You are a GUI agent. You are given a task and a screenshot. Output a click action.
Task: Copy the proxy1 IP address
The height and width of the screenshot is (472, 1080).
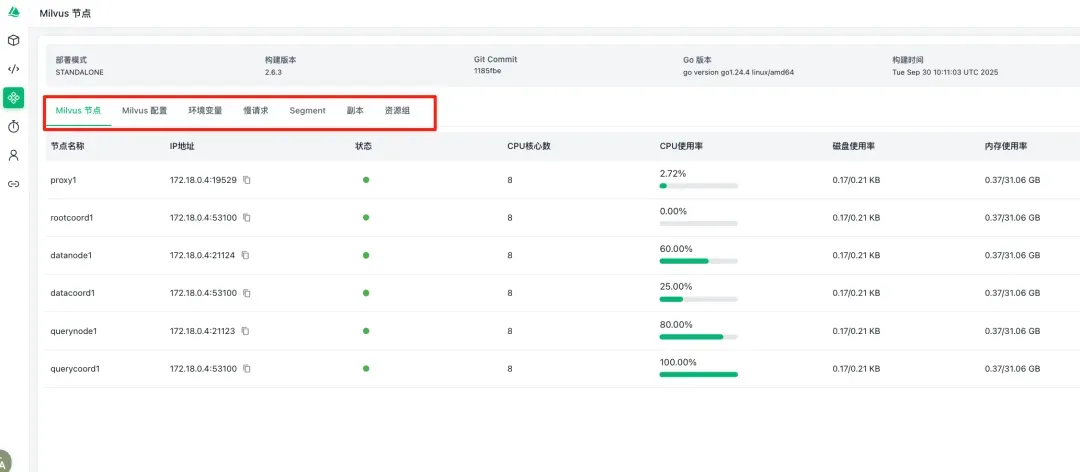click(247, 180)
